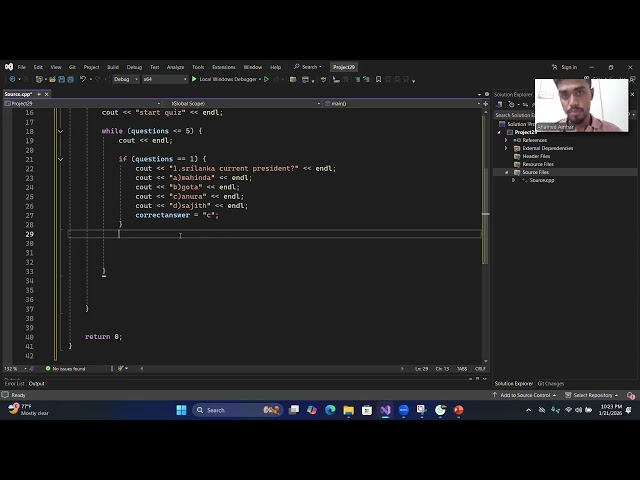Image resolution: width=640 pixels, height=480 pixels.
Task: Open Microsoft Edge from the taskbar
Action: click(x=330, y=410)
